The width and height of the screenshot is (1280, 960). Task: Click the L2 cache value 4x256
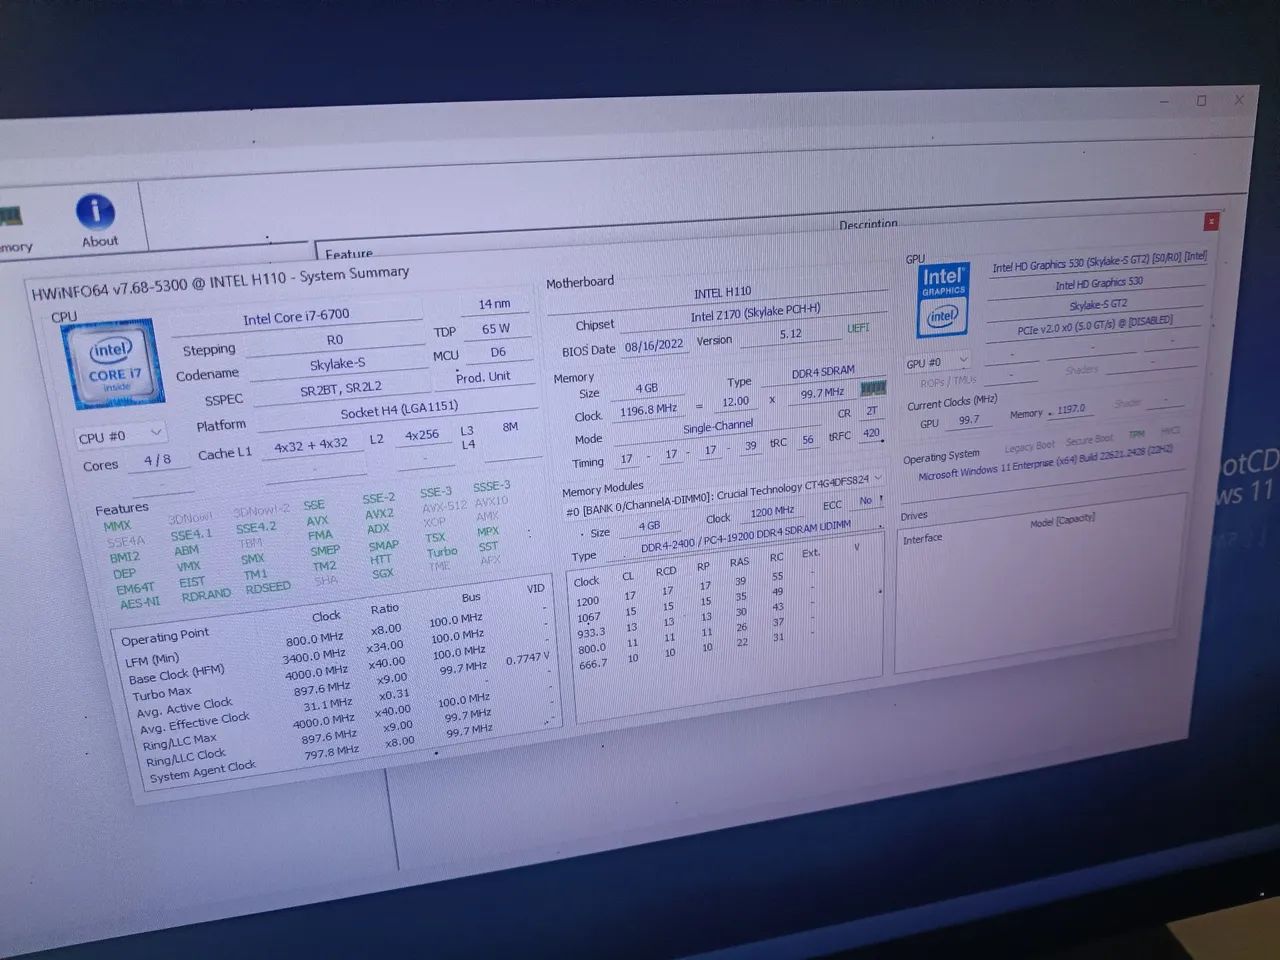point(422,435)
